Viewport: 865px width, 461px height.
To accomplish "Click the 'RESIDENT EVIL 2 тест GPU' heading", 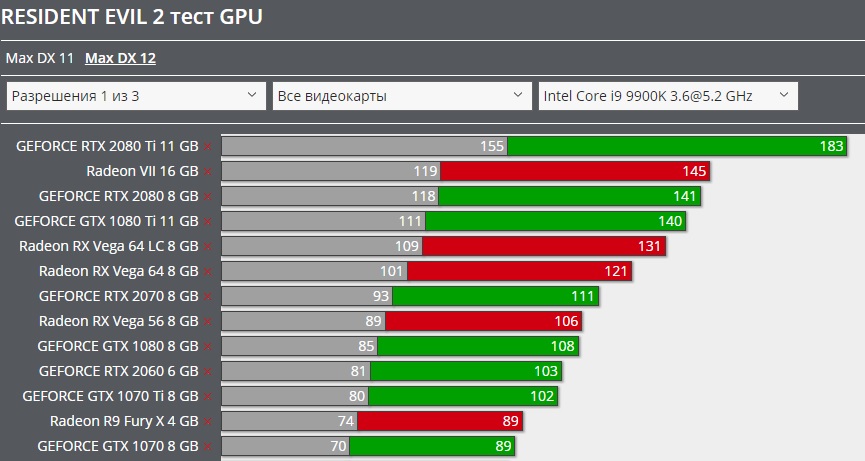I will click(x=132, y=17).
